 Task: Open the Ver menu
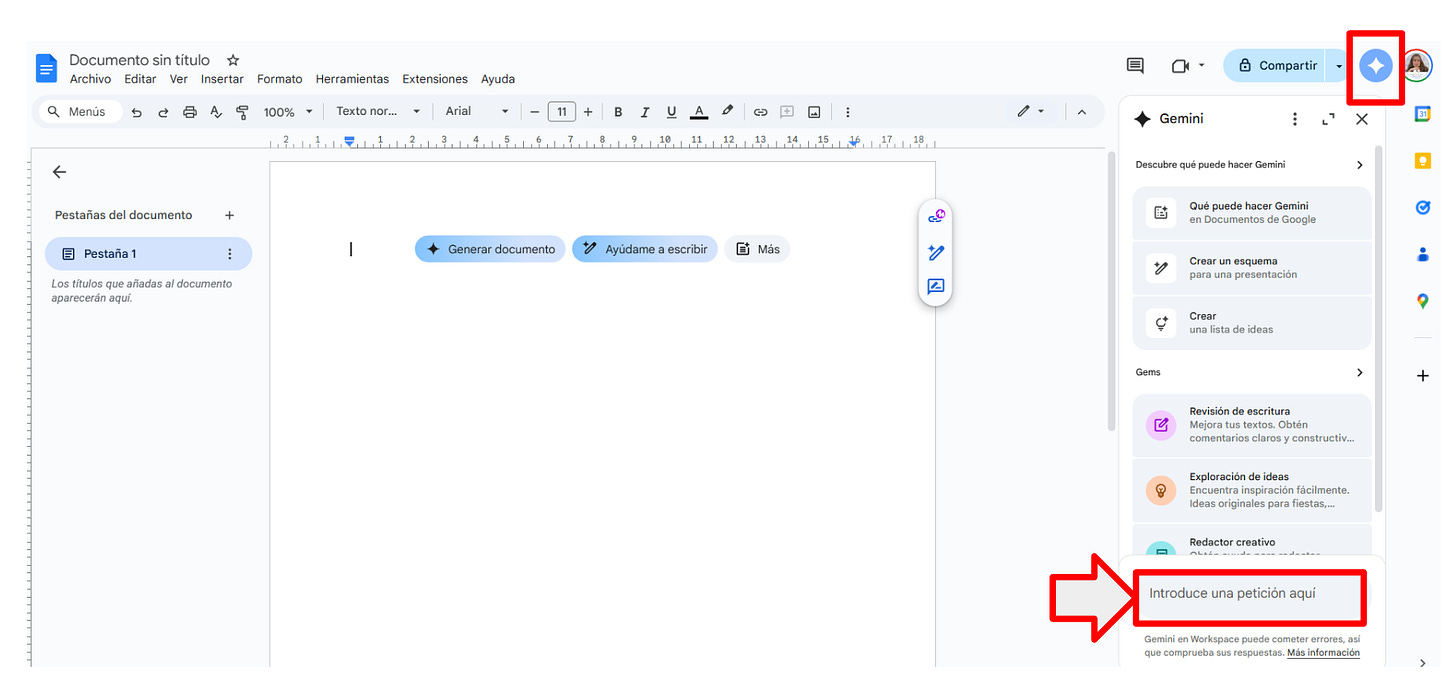[x=178, y=79]
